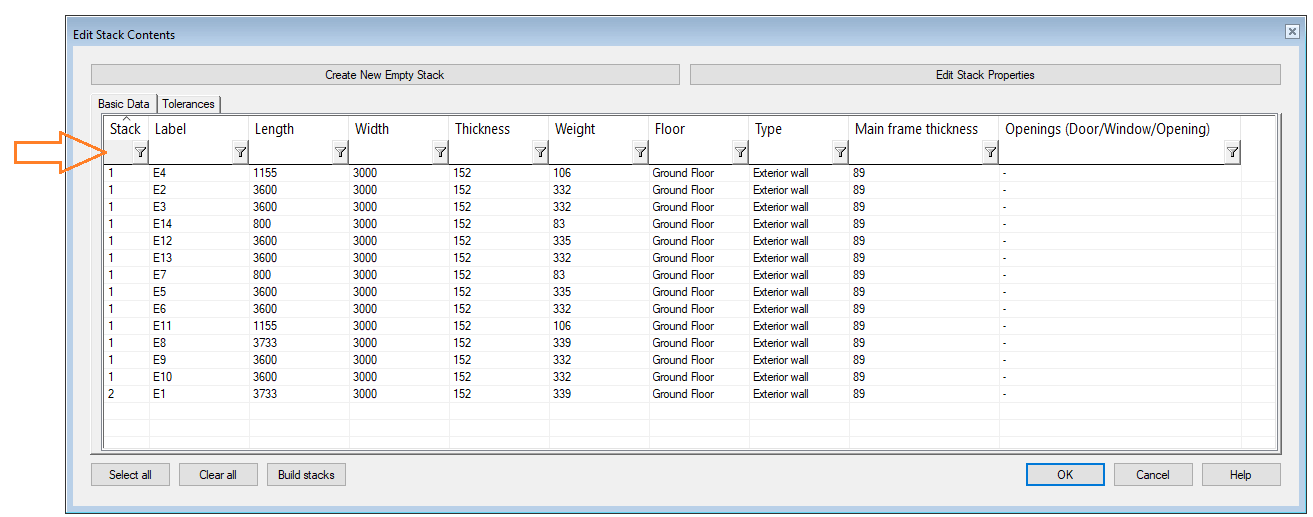Open the Openings column filter funnel
Viewport: 1313px width, 517px height.
(x=1232, y=152)
